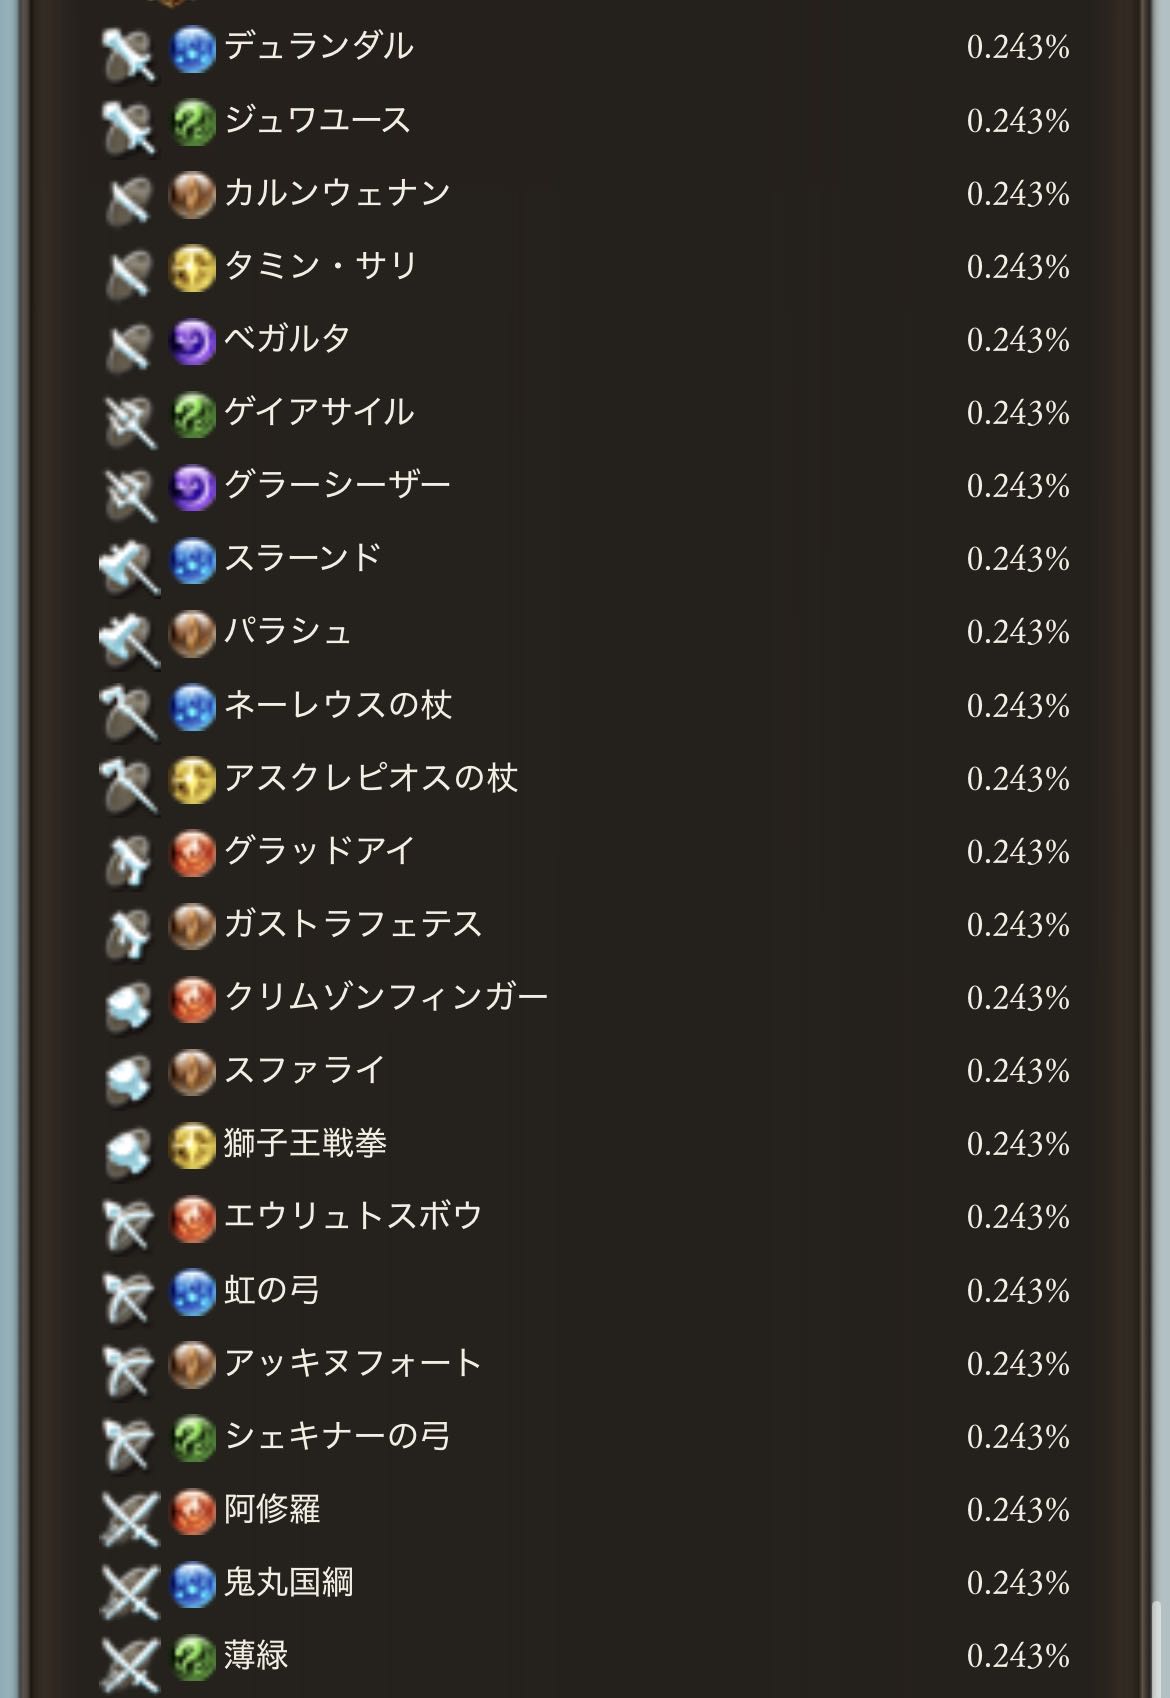Select the アスクレピオスの杖 weapon entry
This screenshot has height=1698, width=1170.
(x=585, y=778)
